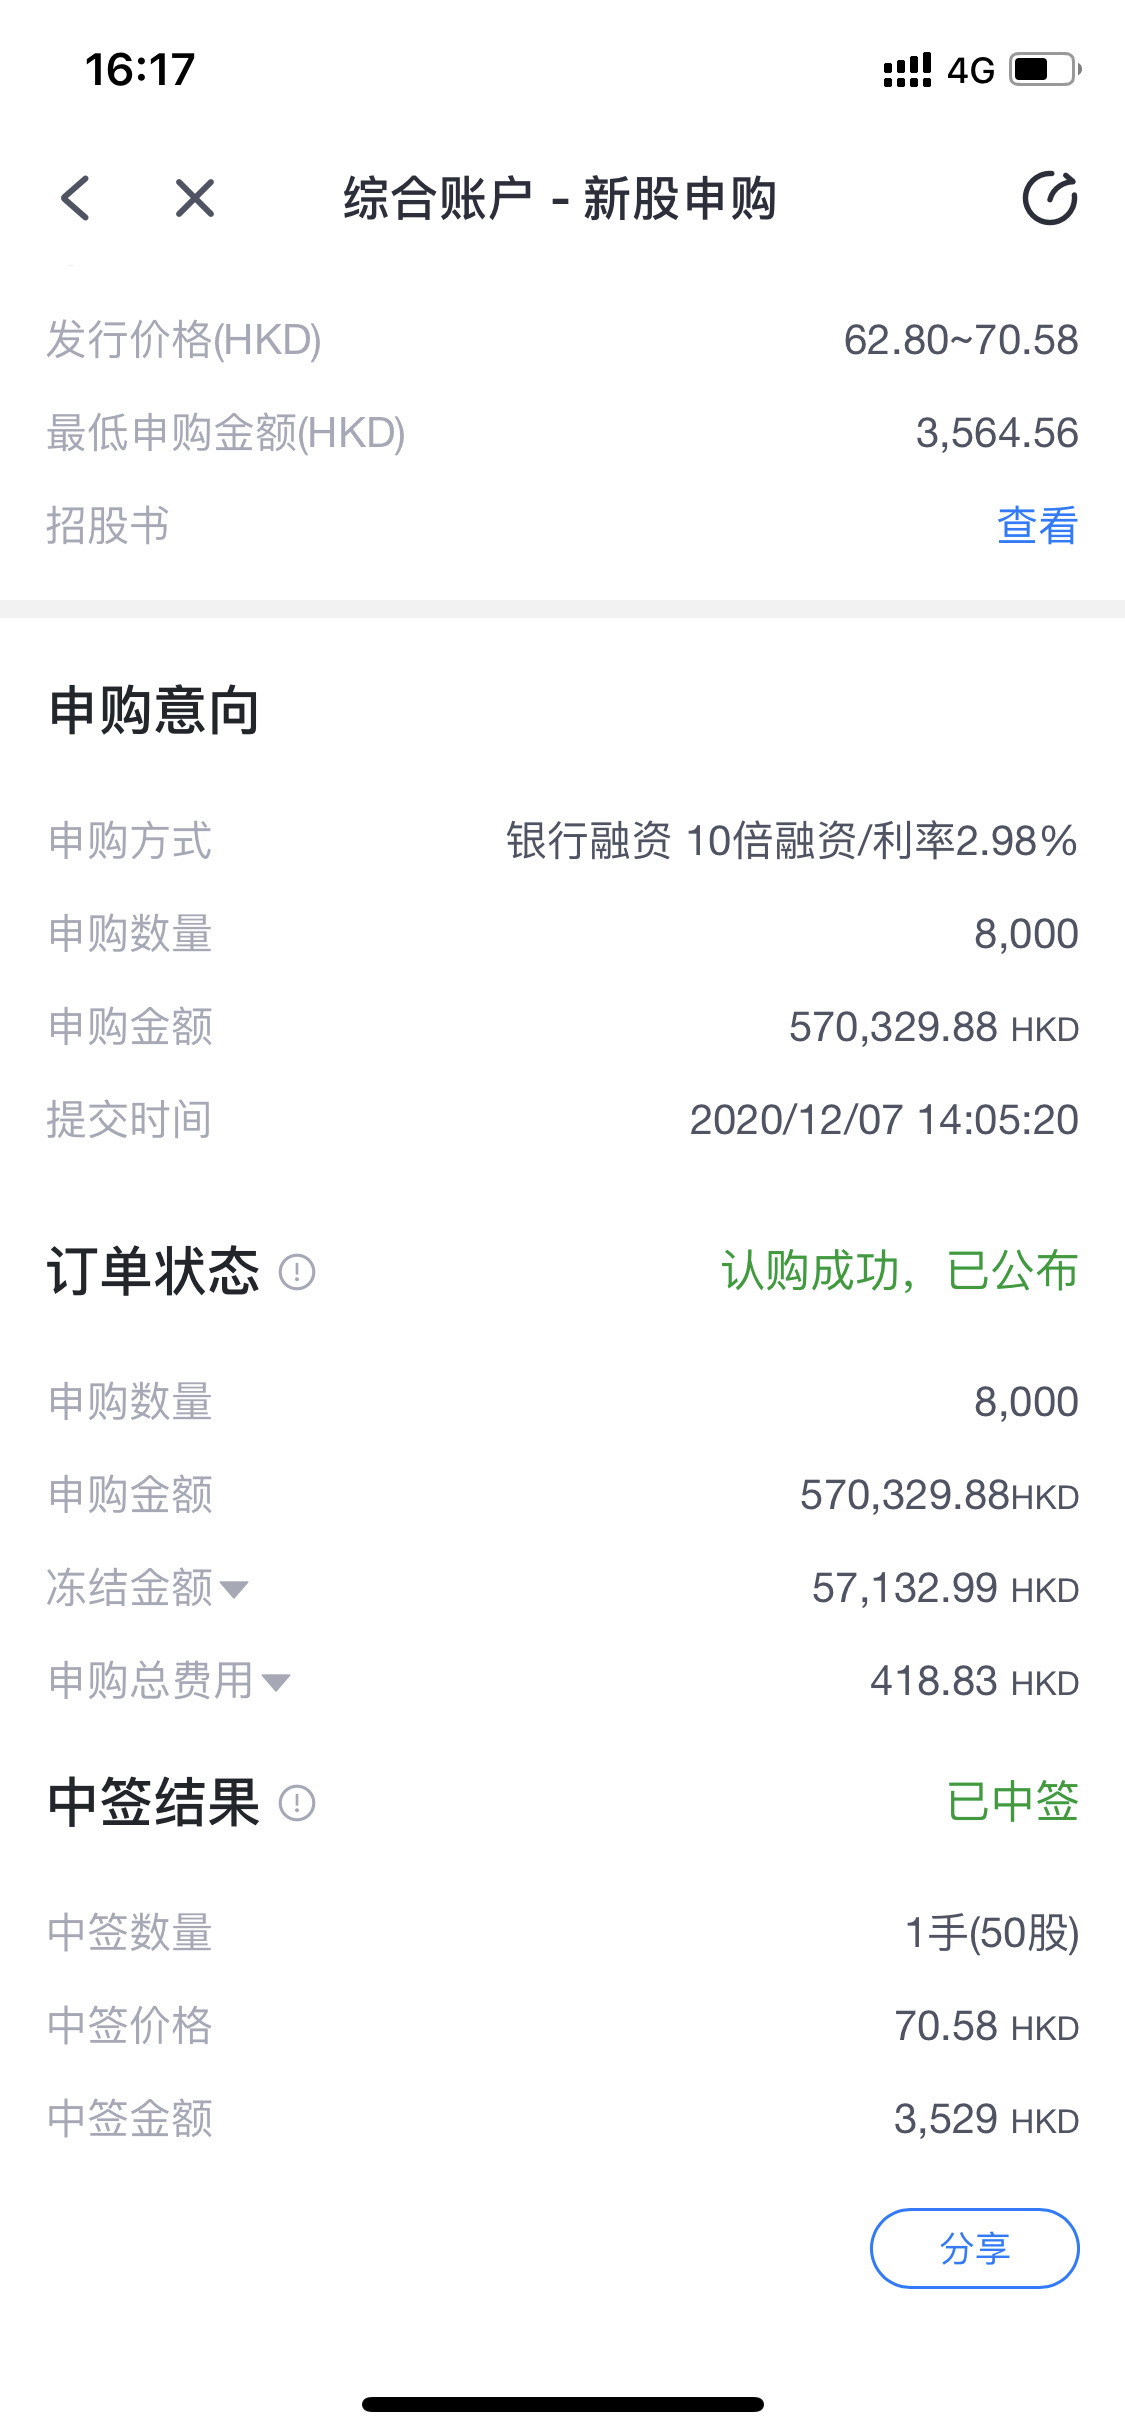
Task: Tap the 认购成功，已公布 status text
Action: tap(900, 1271)
